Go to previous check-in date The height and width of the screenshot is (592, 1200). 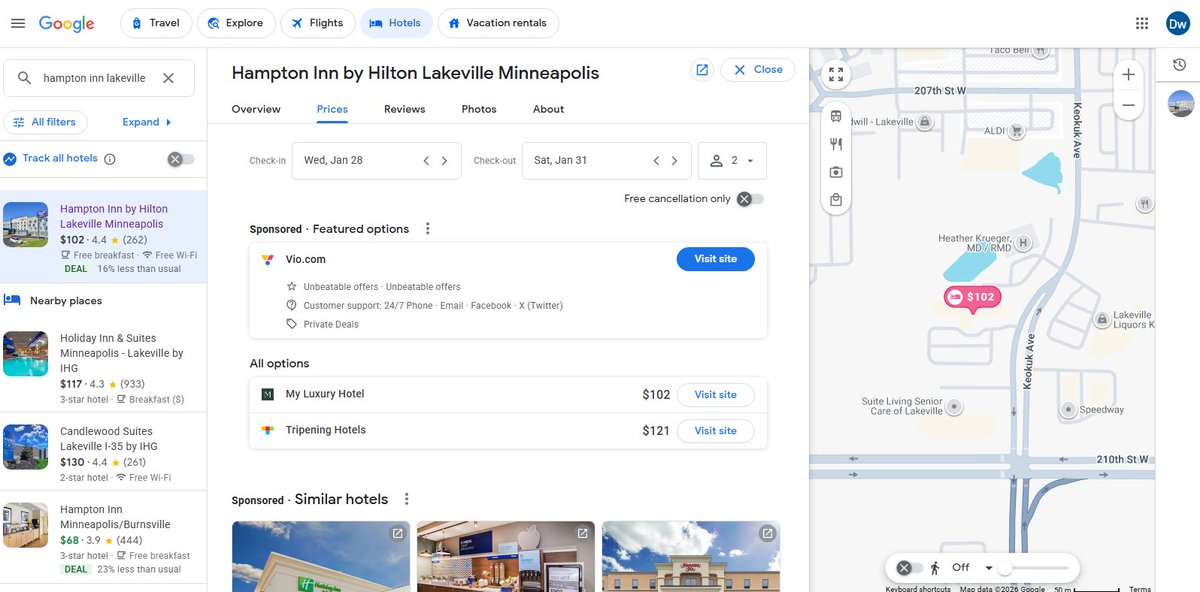(x=426, y=161)
